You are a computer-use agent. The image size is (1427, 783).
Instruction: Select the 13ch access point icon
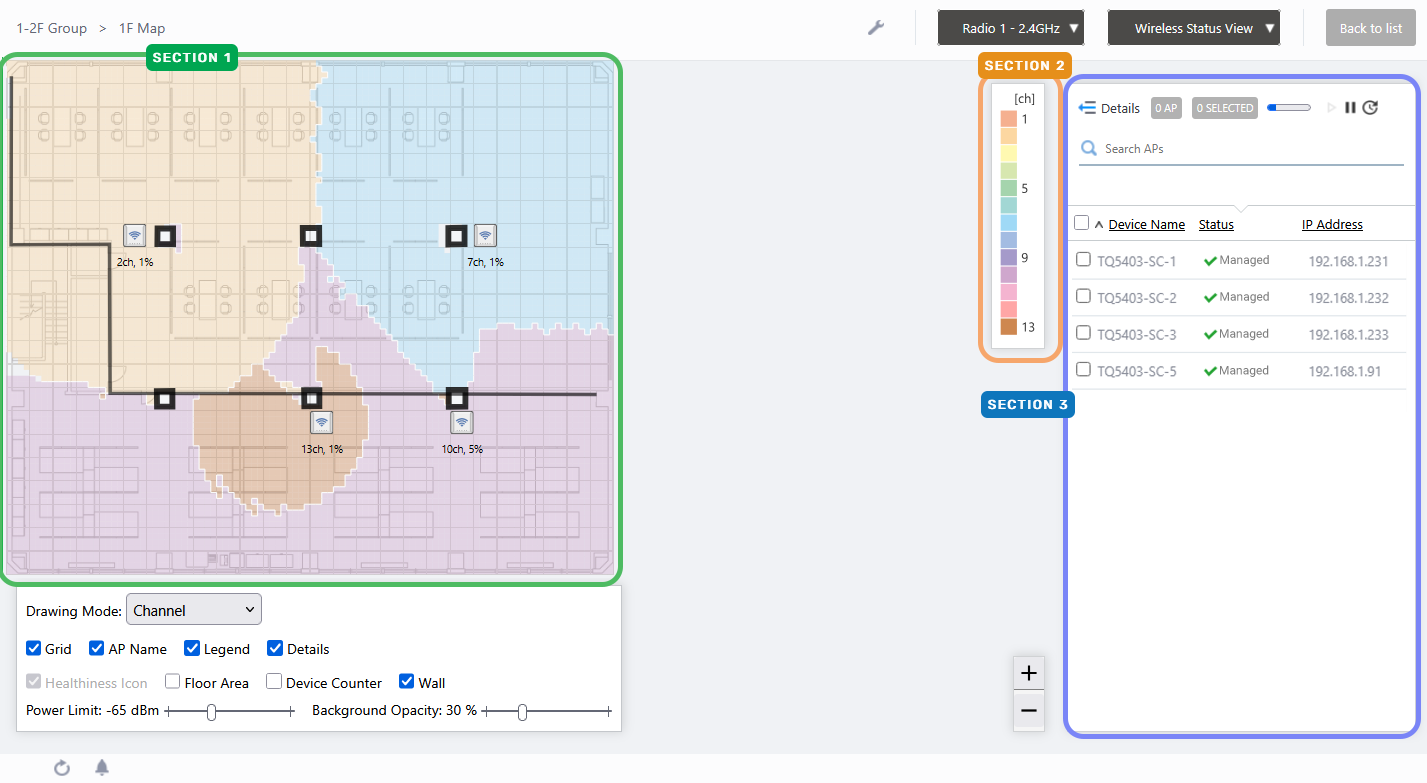(x=321, y=422)
